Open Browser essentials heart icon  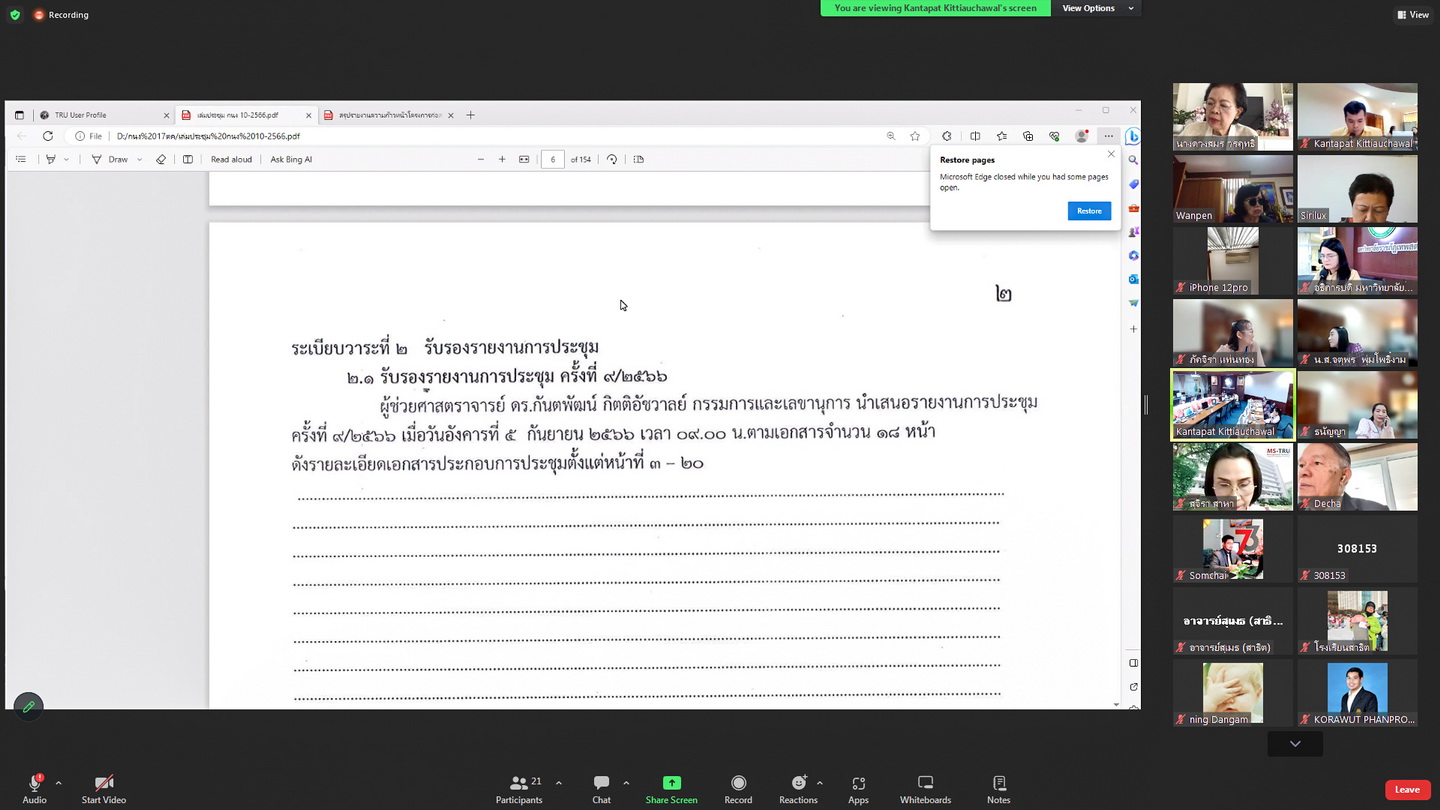click(1054, 136)
